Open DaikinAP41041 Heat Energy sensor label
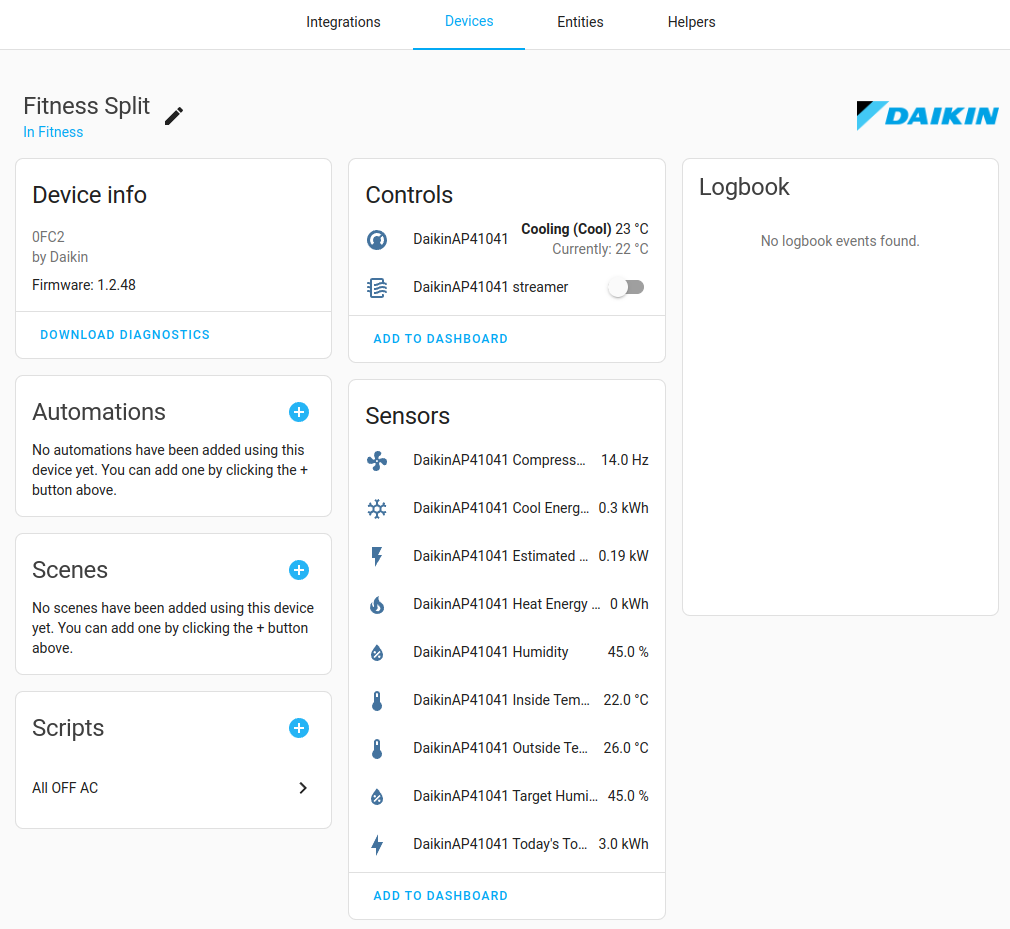Screen dimensions: 1010x929 pyautogui.click(x=507, y=604)
